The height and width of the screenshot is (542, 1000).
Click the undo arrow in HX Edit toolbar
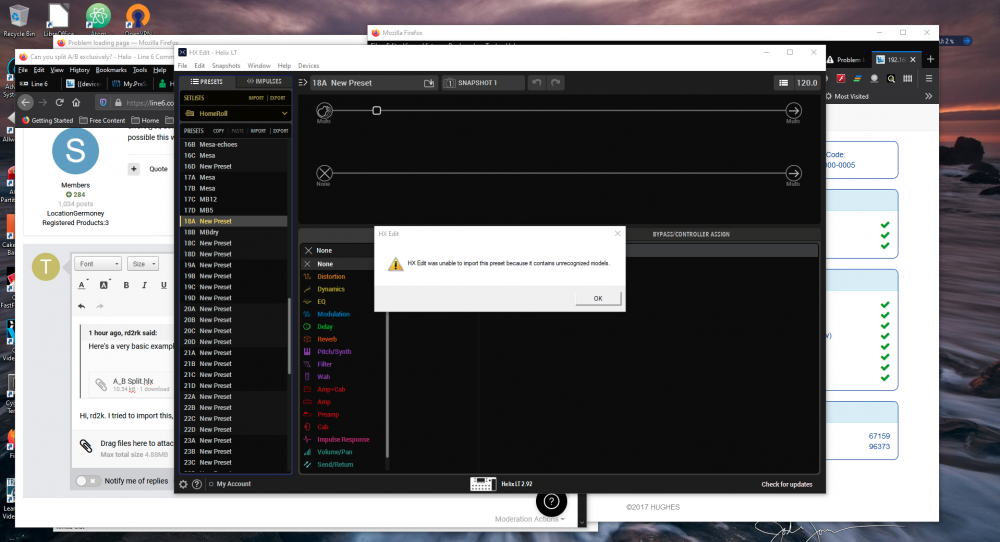536,83
